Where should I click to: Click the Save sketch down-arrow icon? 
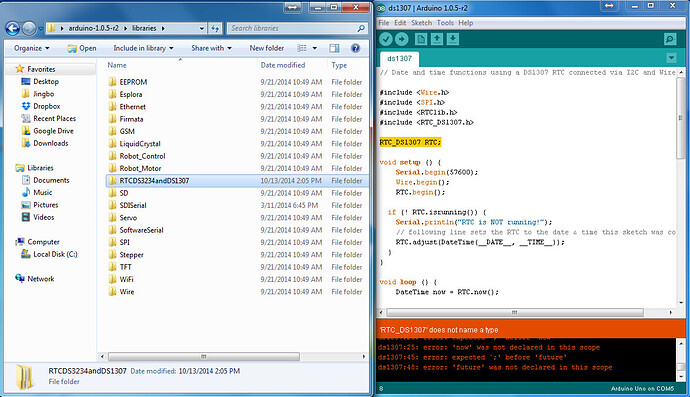point(453,39)
